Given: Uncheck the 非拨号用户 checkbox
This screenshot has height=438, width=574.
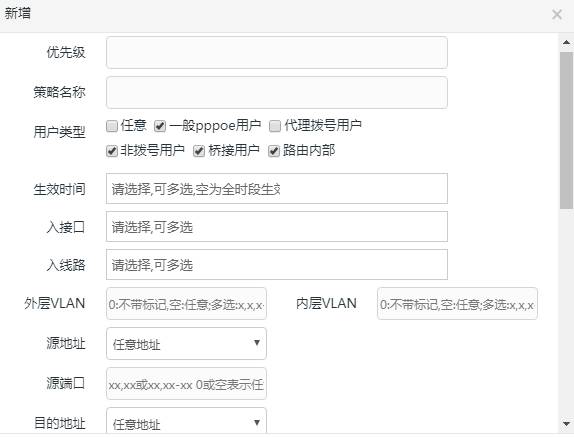Looking at the screenshot, I should point(112,151).
